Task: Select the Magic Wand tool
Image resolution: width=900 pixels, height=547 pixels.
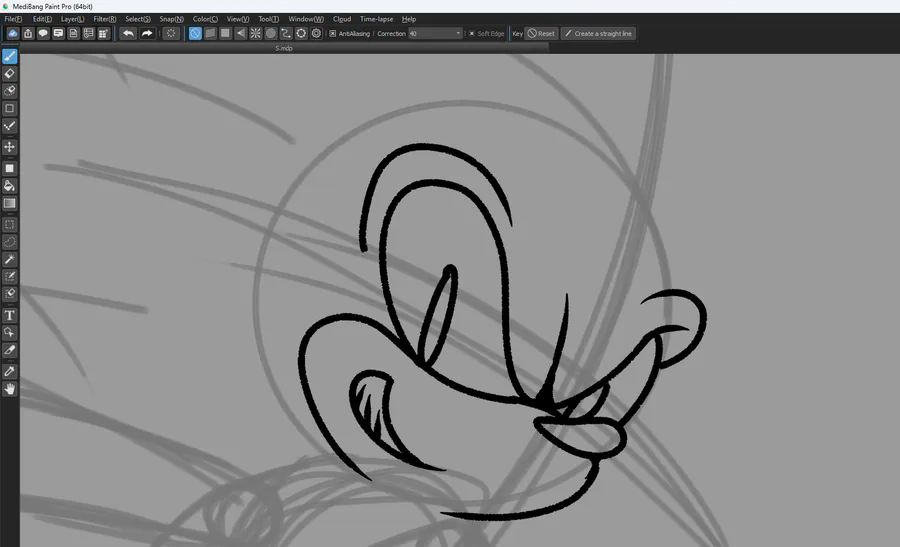Action: pos(10,259)
